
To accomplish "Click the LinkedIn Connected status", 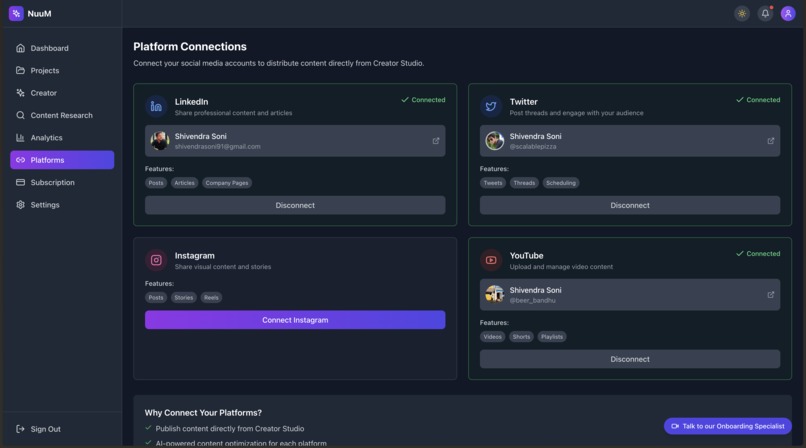I will 423,100.
